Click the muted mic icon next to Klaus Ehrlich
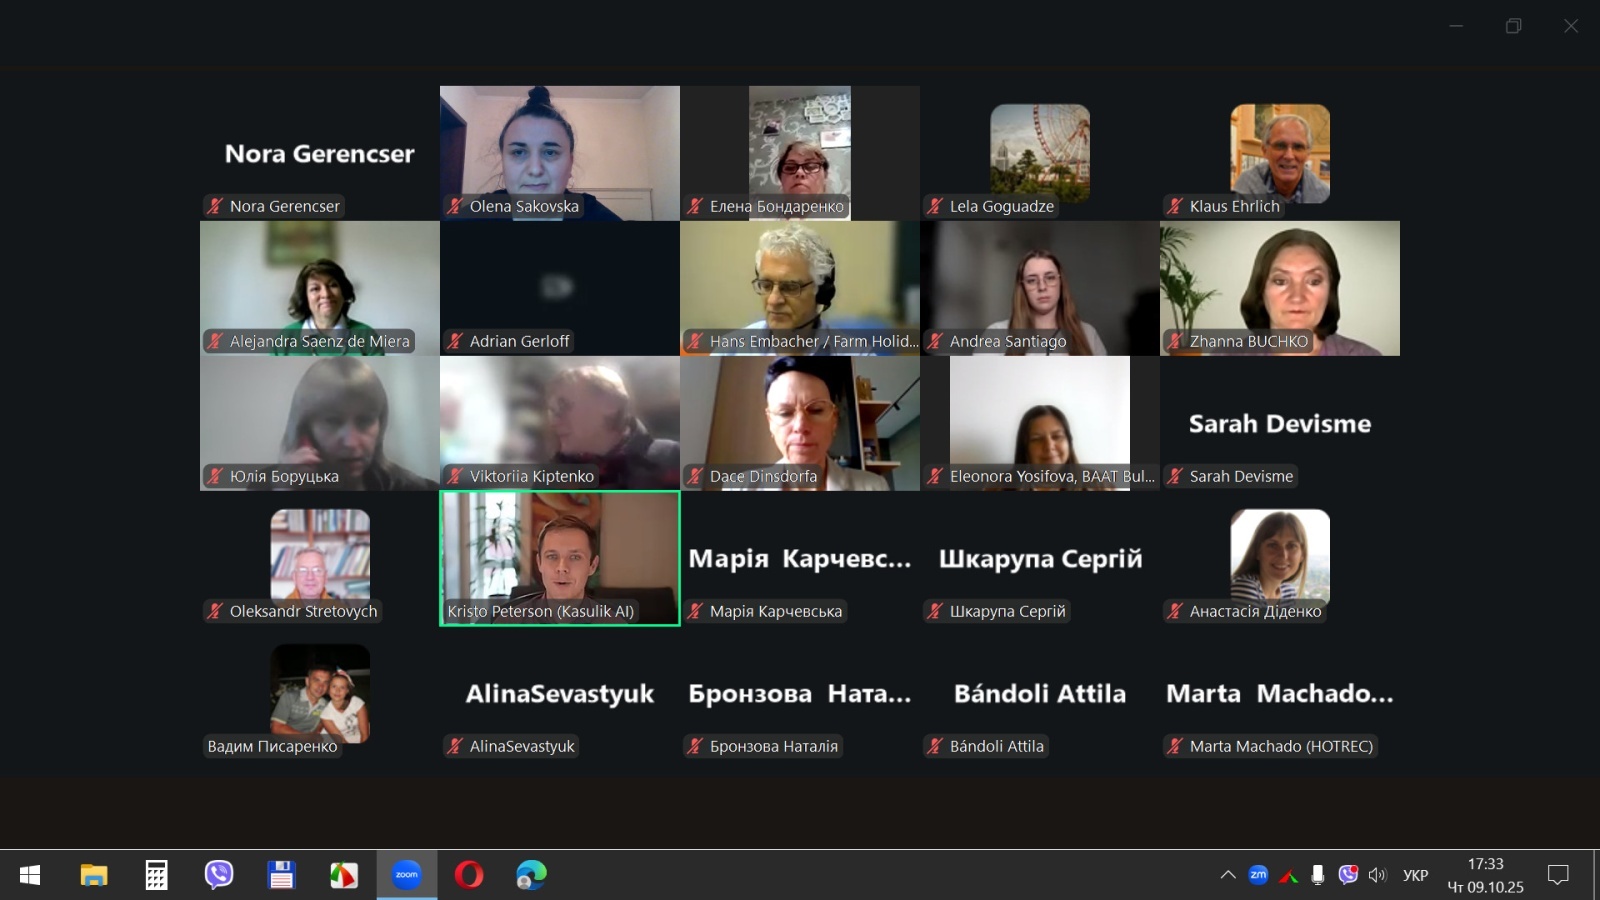The width and height of the screenshot is (1600, 900). (1175, 206)
